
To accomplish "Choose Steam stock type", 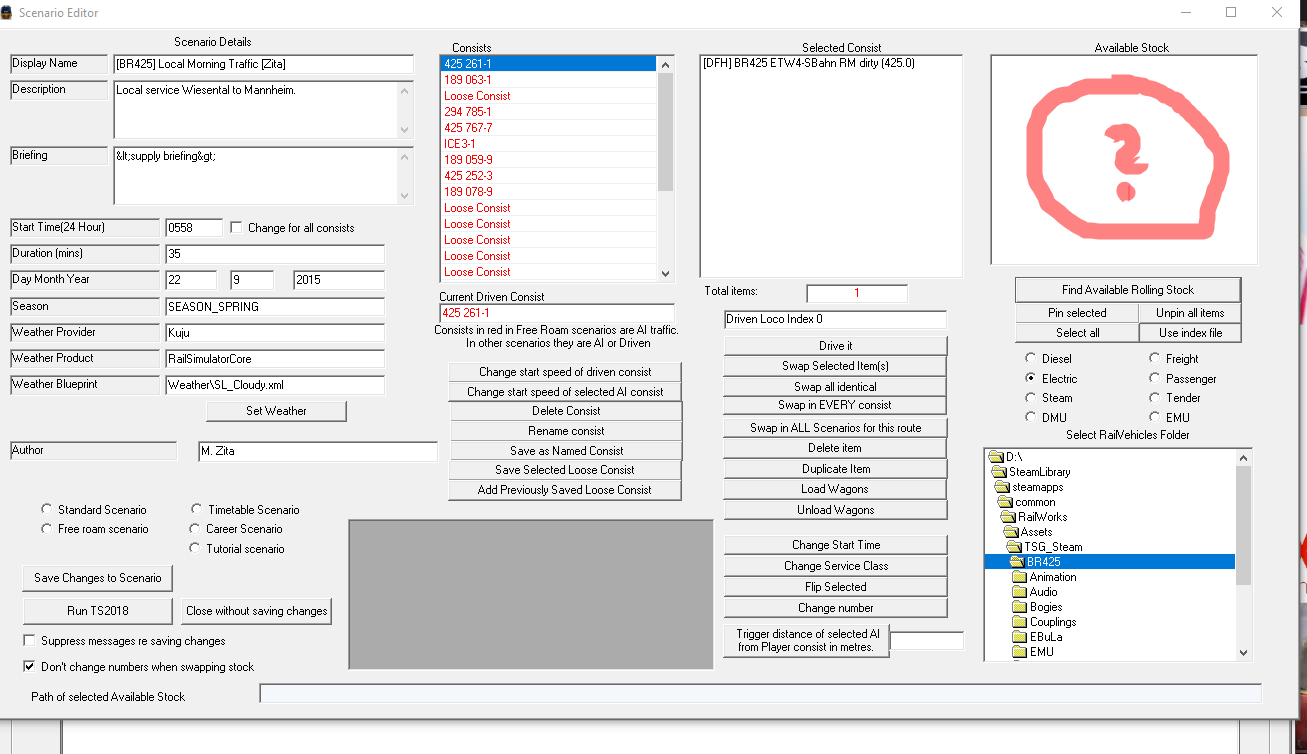I will tap(1030, 398).
